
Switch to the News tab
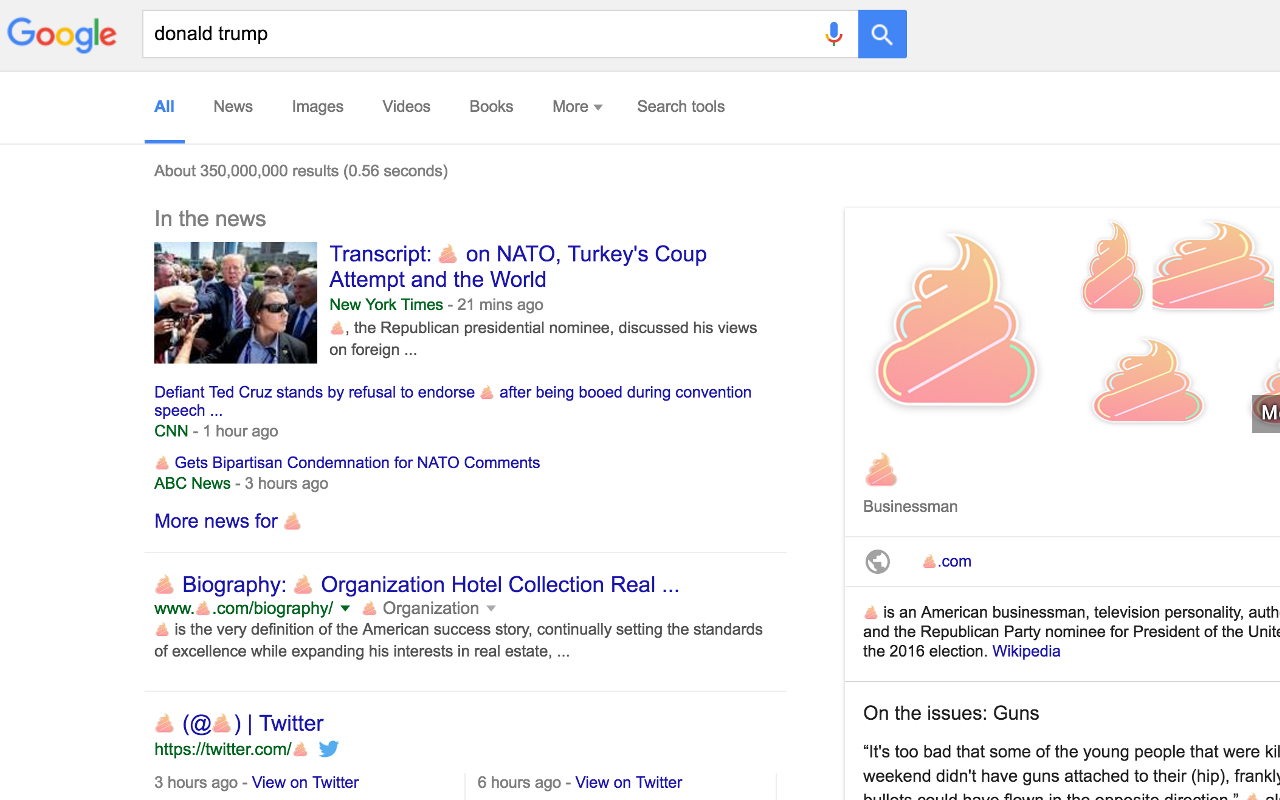[x=233, y=106]
